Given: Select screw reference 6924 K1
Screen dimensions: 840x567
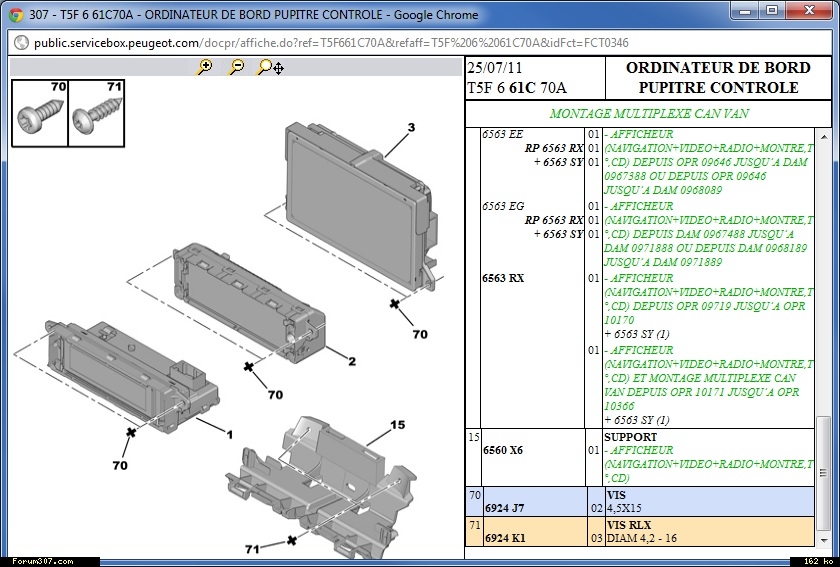Looking at the screenshot, I should pos(505,538).
